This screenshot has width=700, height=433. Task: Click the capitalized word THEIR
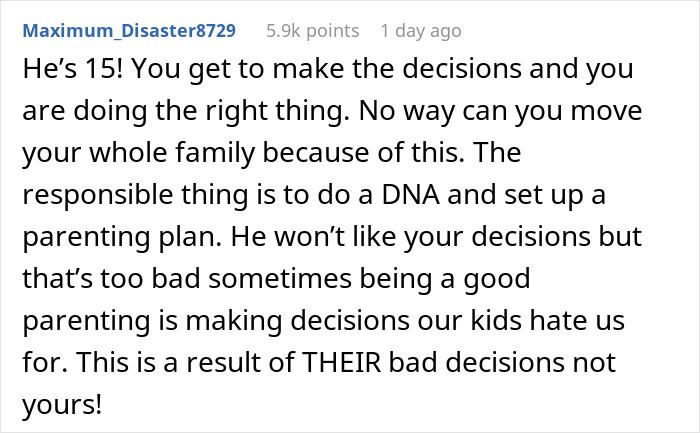342,362
